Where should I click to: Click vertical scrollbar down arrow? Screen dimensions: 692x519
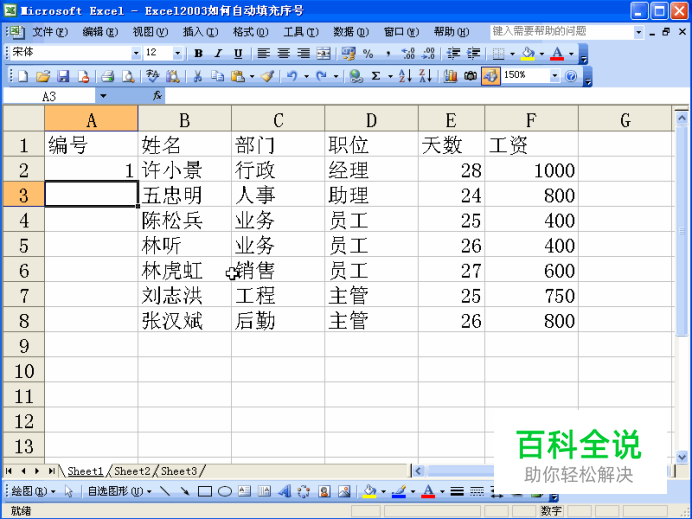click(682, 457)
